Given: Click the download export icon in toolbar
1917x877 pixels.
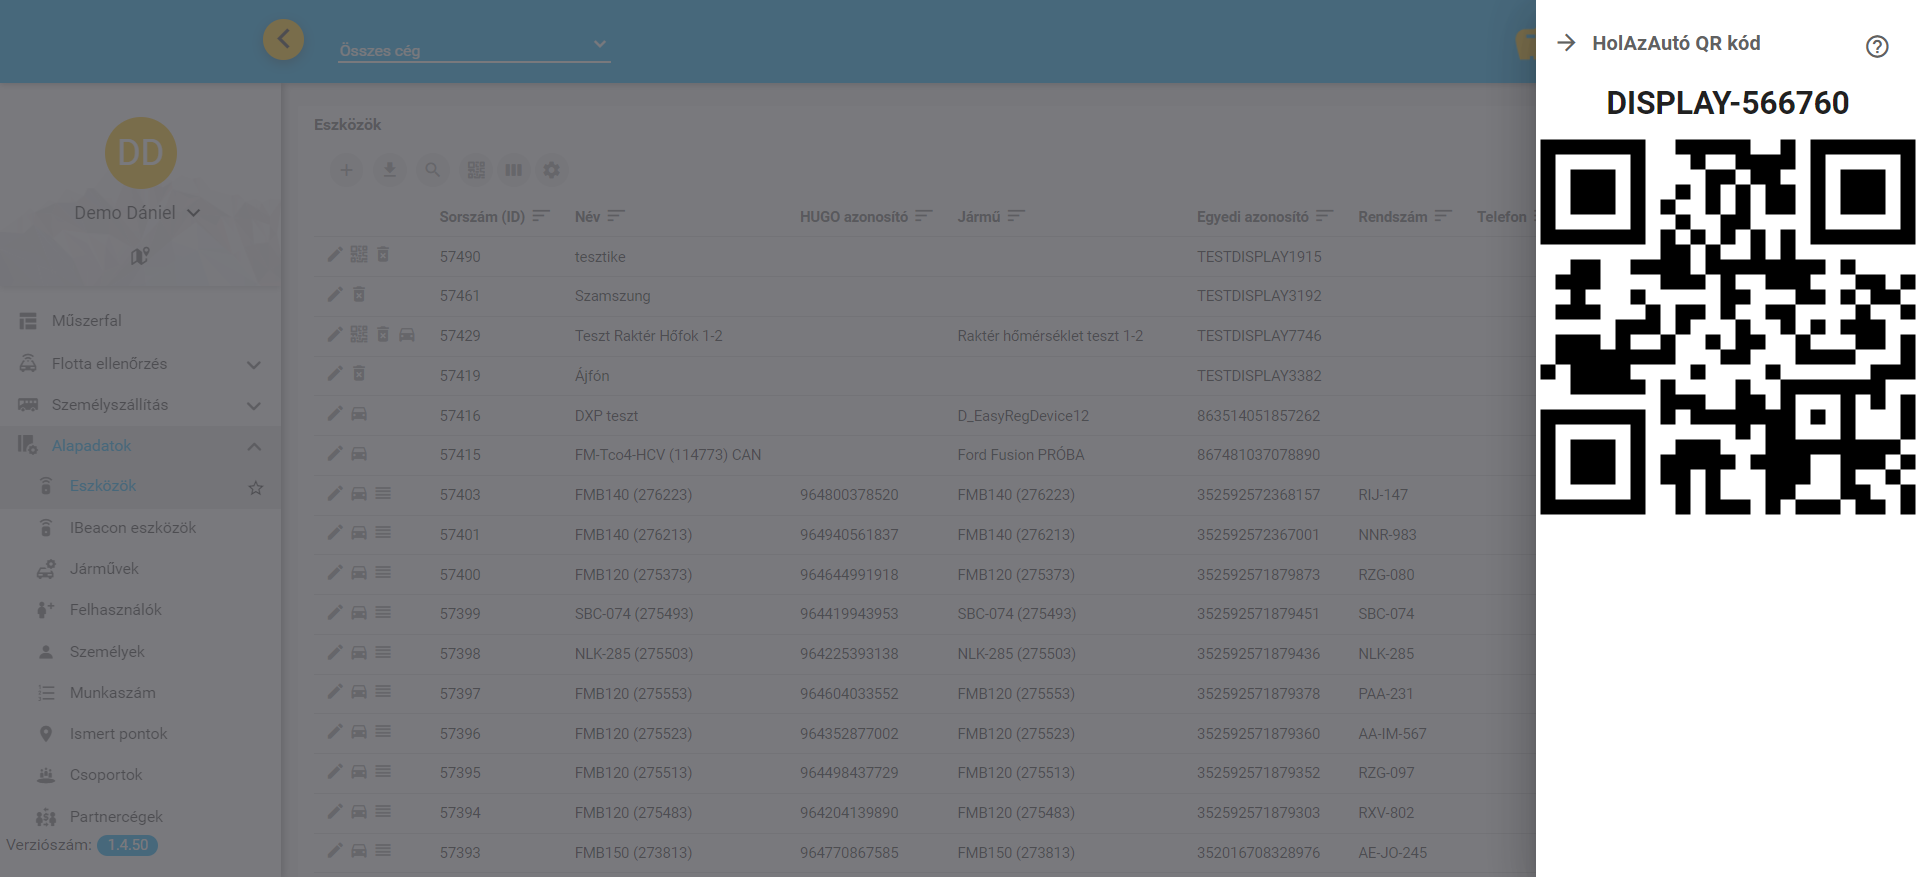Looking at the screenshot, I should click(x=389, y=170).
